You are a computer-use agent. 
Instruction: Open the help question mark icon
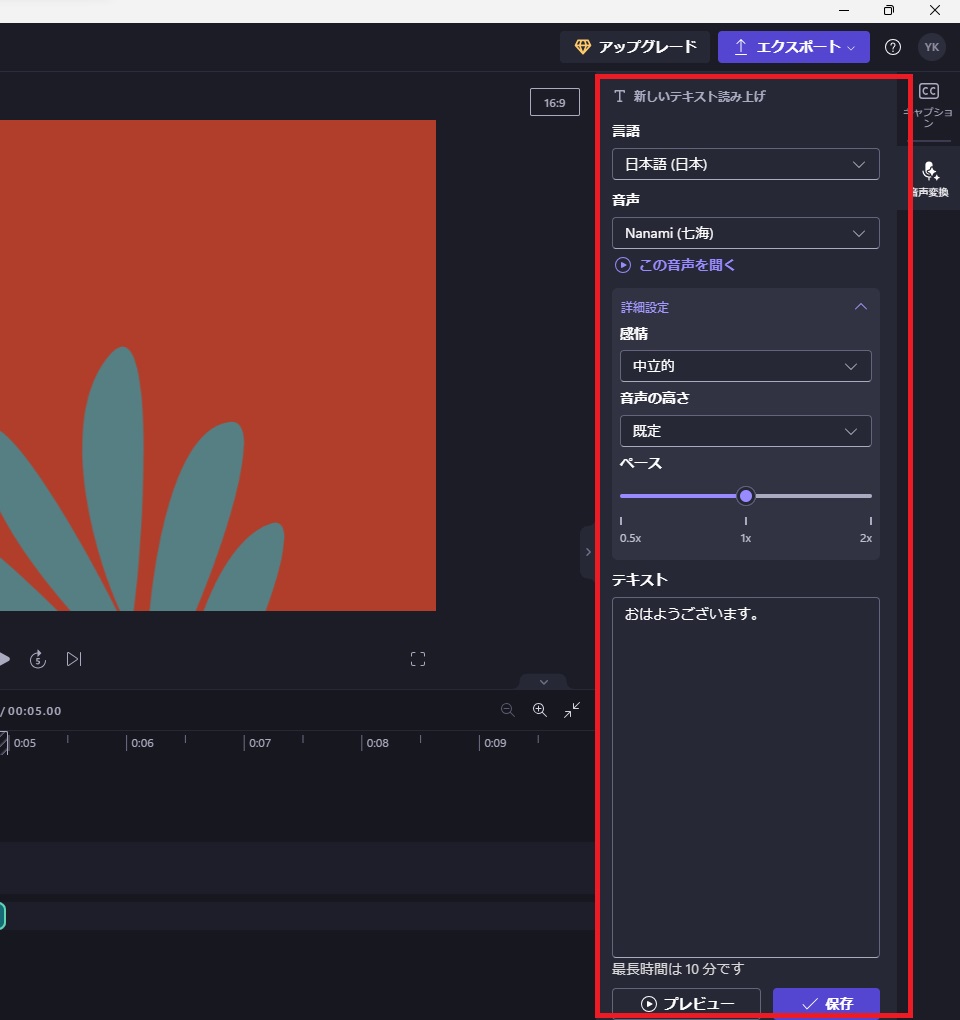(893, 47)
